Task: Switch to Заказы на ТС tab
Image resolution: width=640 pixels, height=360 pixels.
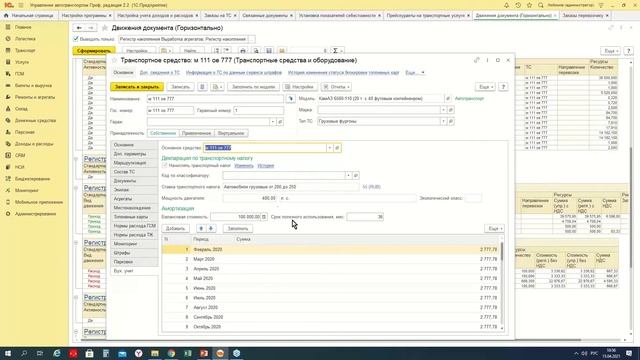Action: tap(220, 15)
